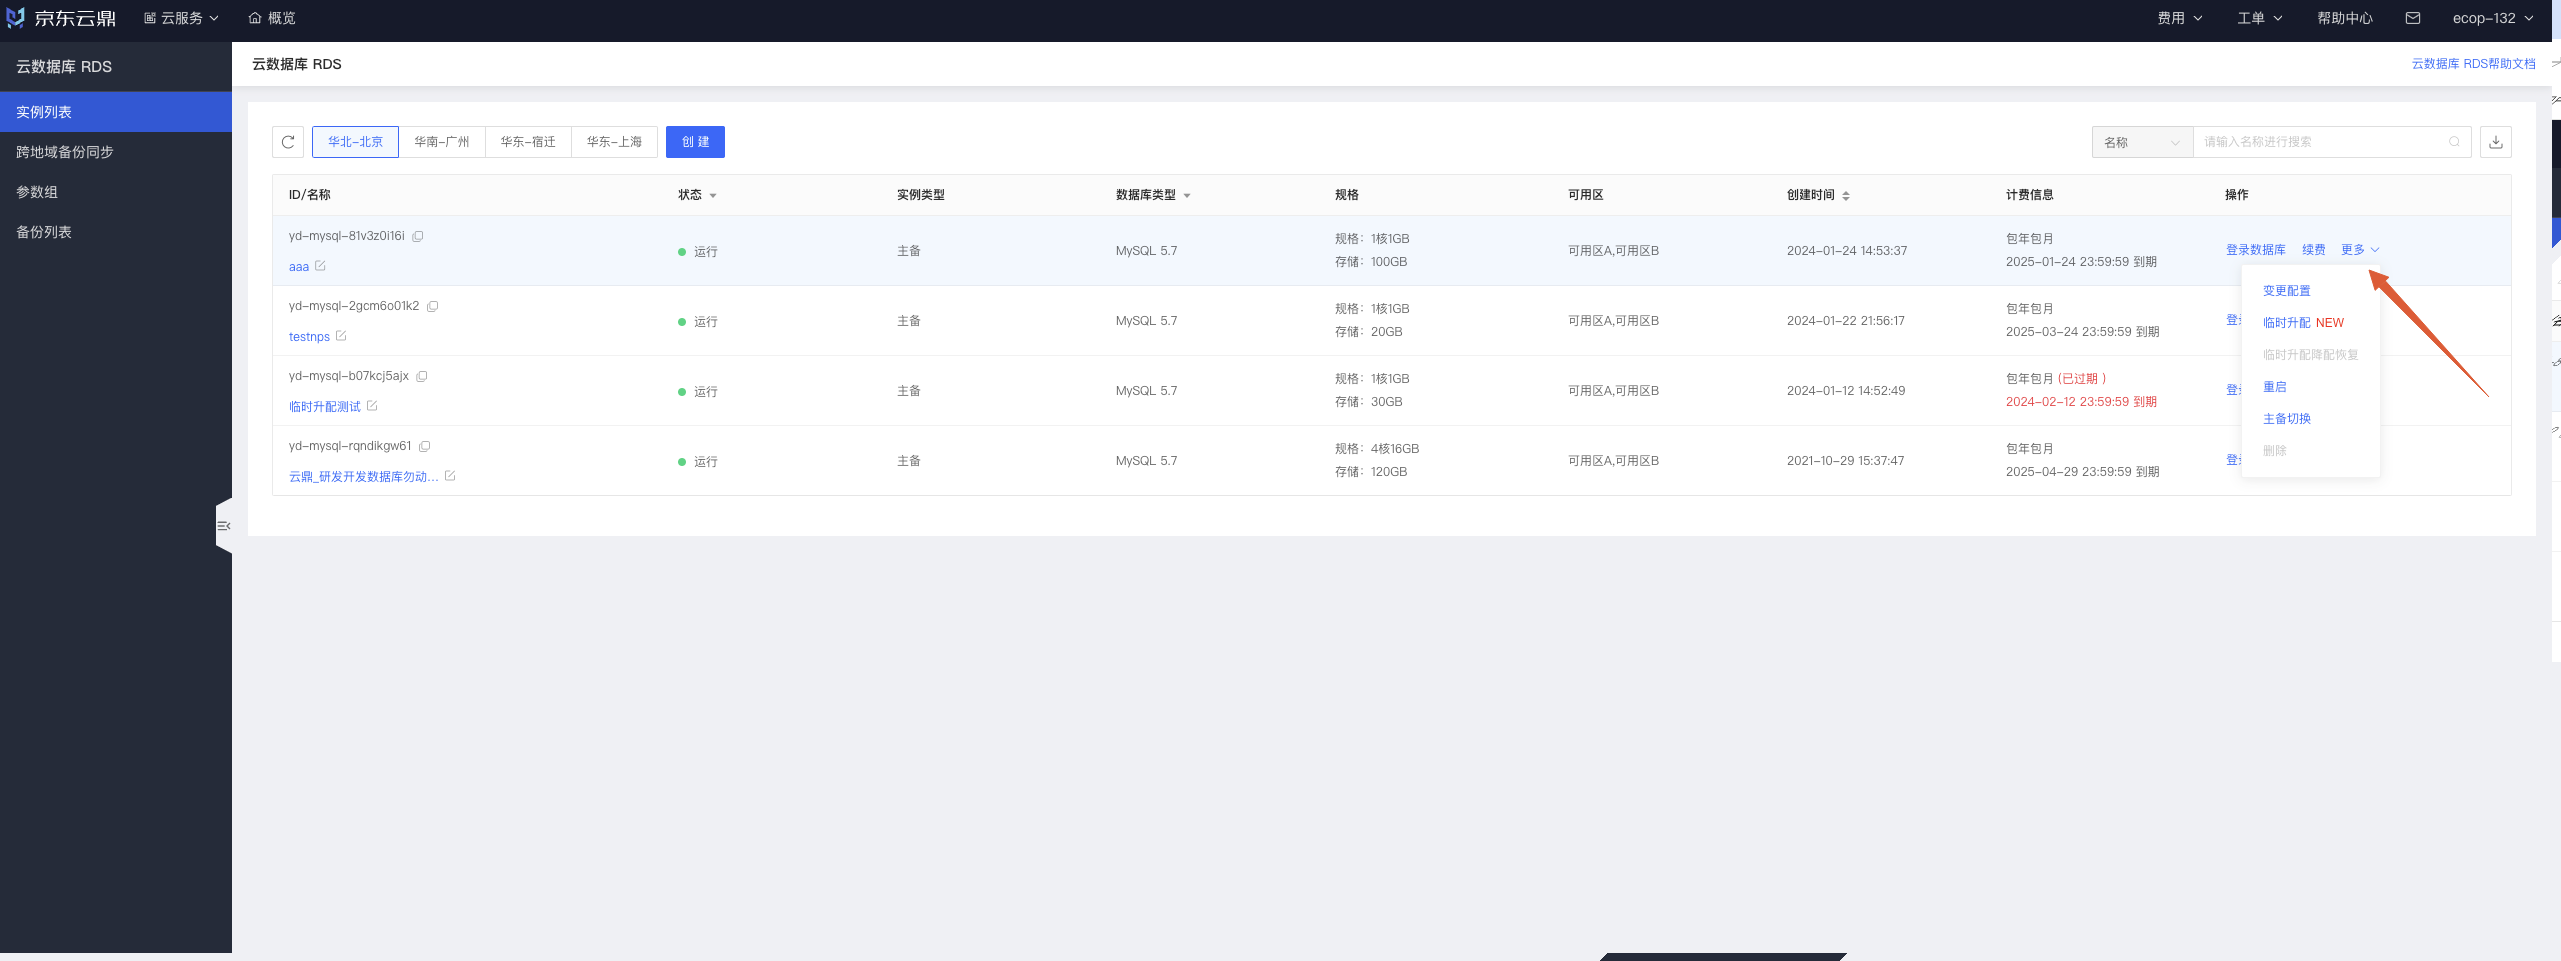Open the 名称 search type dropdown

click(x=2141, y=142)
